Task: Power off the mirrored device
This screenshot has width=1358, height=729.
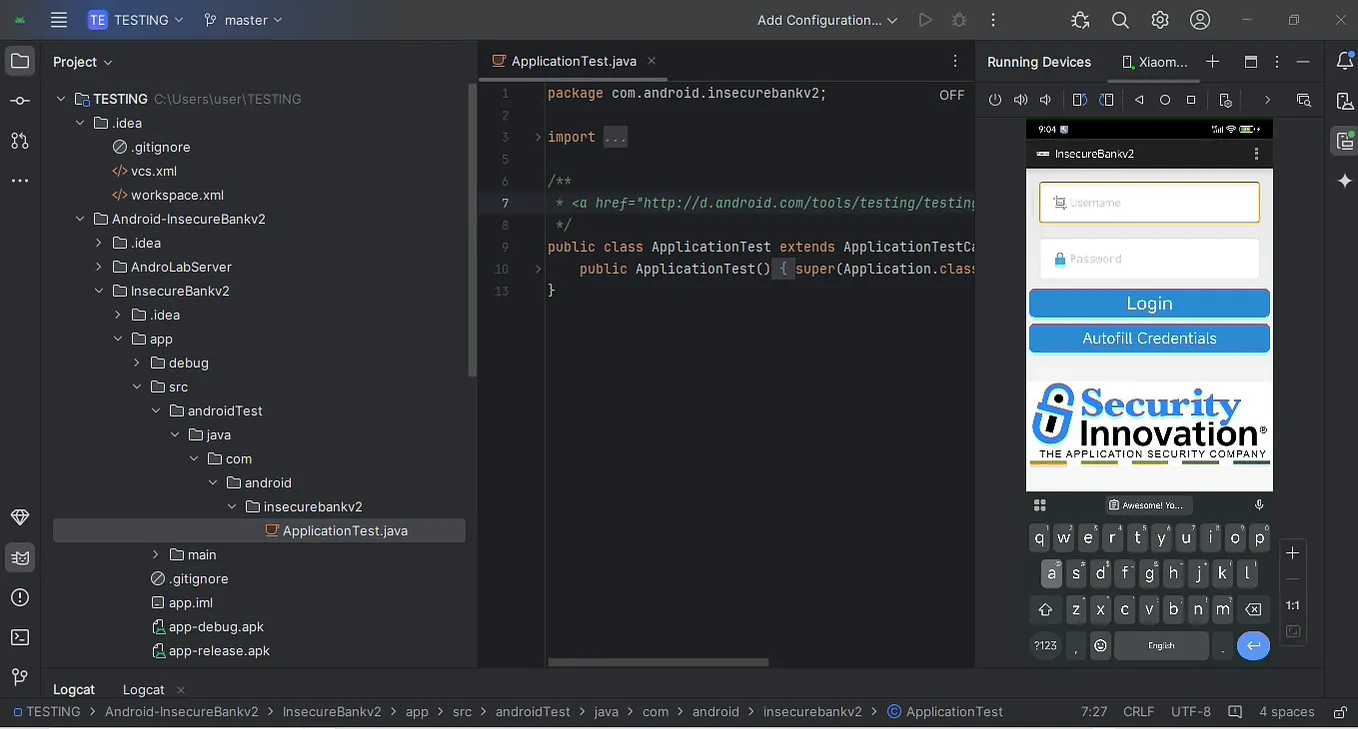Action: [x=995, y=99]
